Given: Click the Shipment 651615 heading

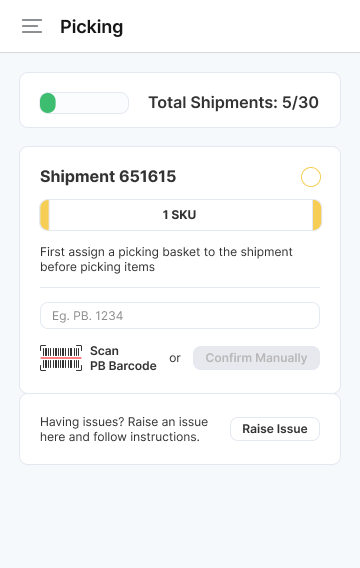Looking at the screenshot, I should [x=108, y=177].
